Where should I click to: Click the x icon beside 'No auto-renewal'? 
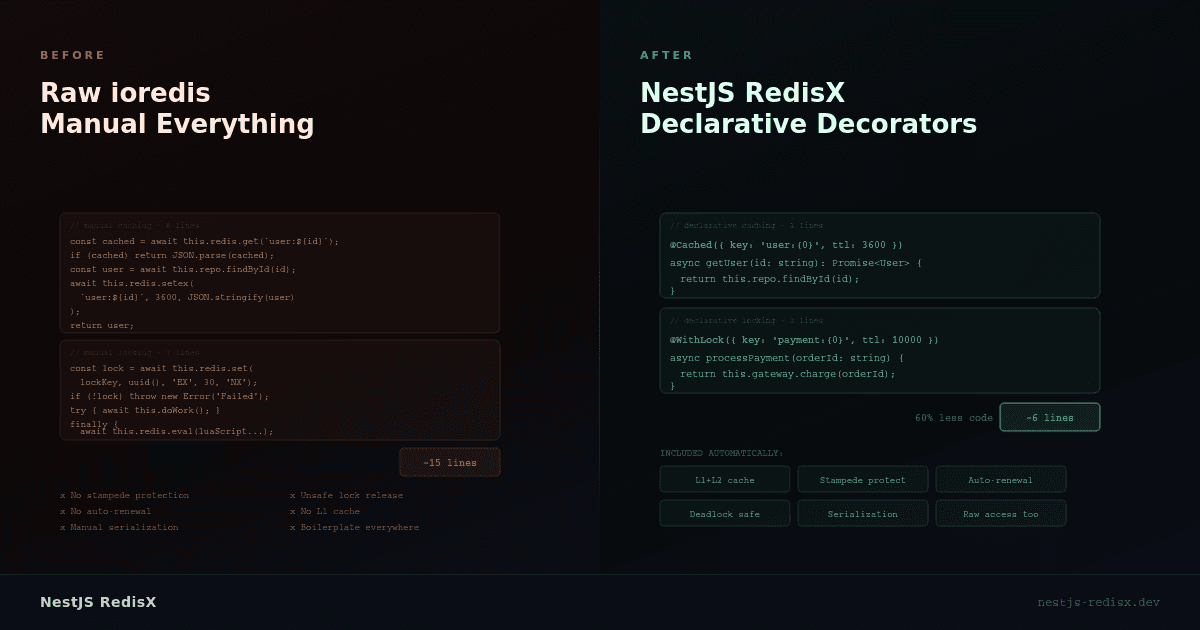point(62,511)
